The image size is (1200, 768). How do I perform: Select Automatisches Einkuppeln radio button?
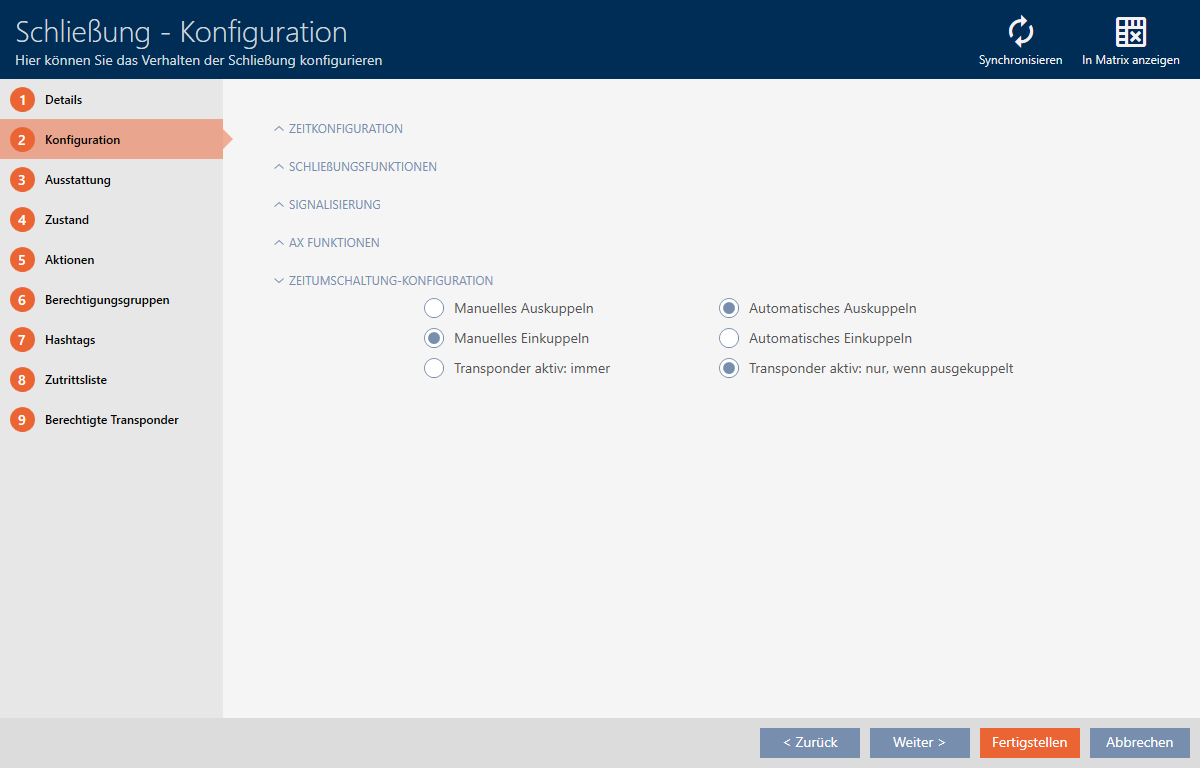click(729, 338)
